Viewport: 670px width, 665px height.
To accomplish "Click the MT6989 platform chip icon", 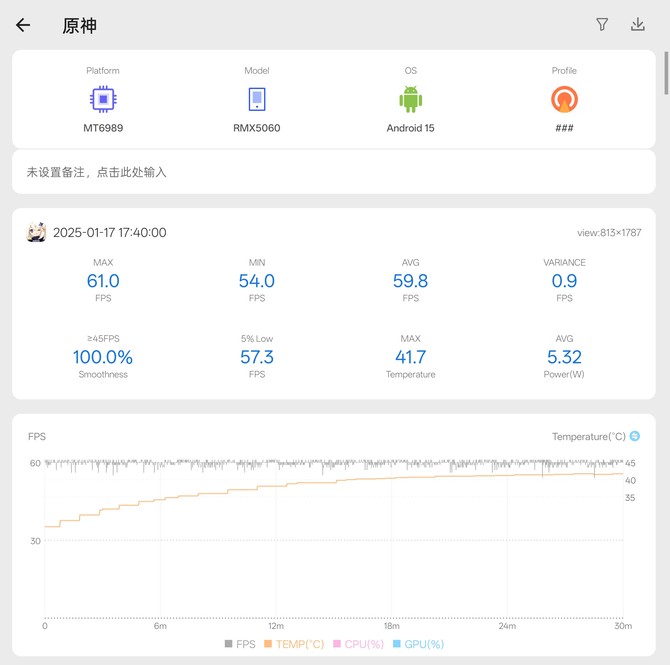I will tap(102, 99).
